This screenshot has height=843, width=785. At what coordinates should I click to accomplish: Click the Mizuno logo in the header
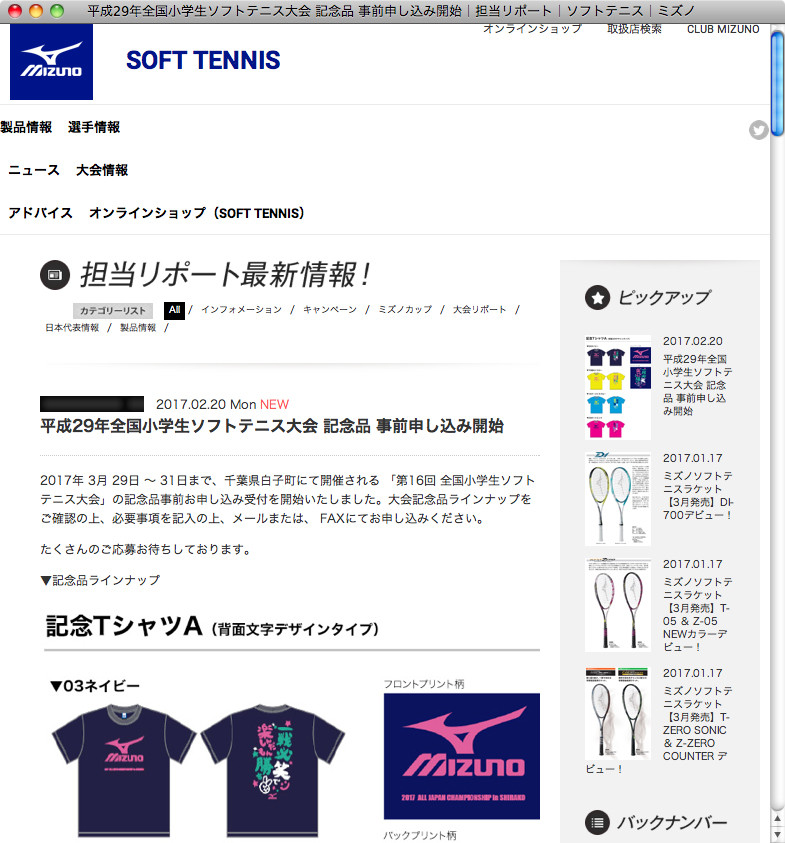tap(51, 62)
